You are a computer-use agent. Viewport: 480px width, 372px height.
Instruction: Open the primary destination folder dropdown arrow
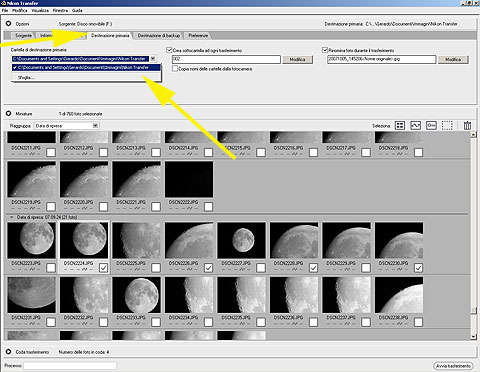pos(153,59)
